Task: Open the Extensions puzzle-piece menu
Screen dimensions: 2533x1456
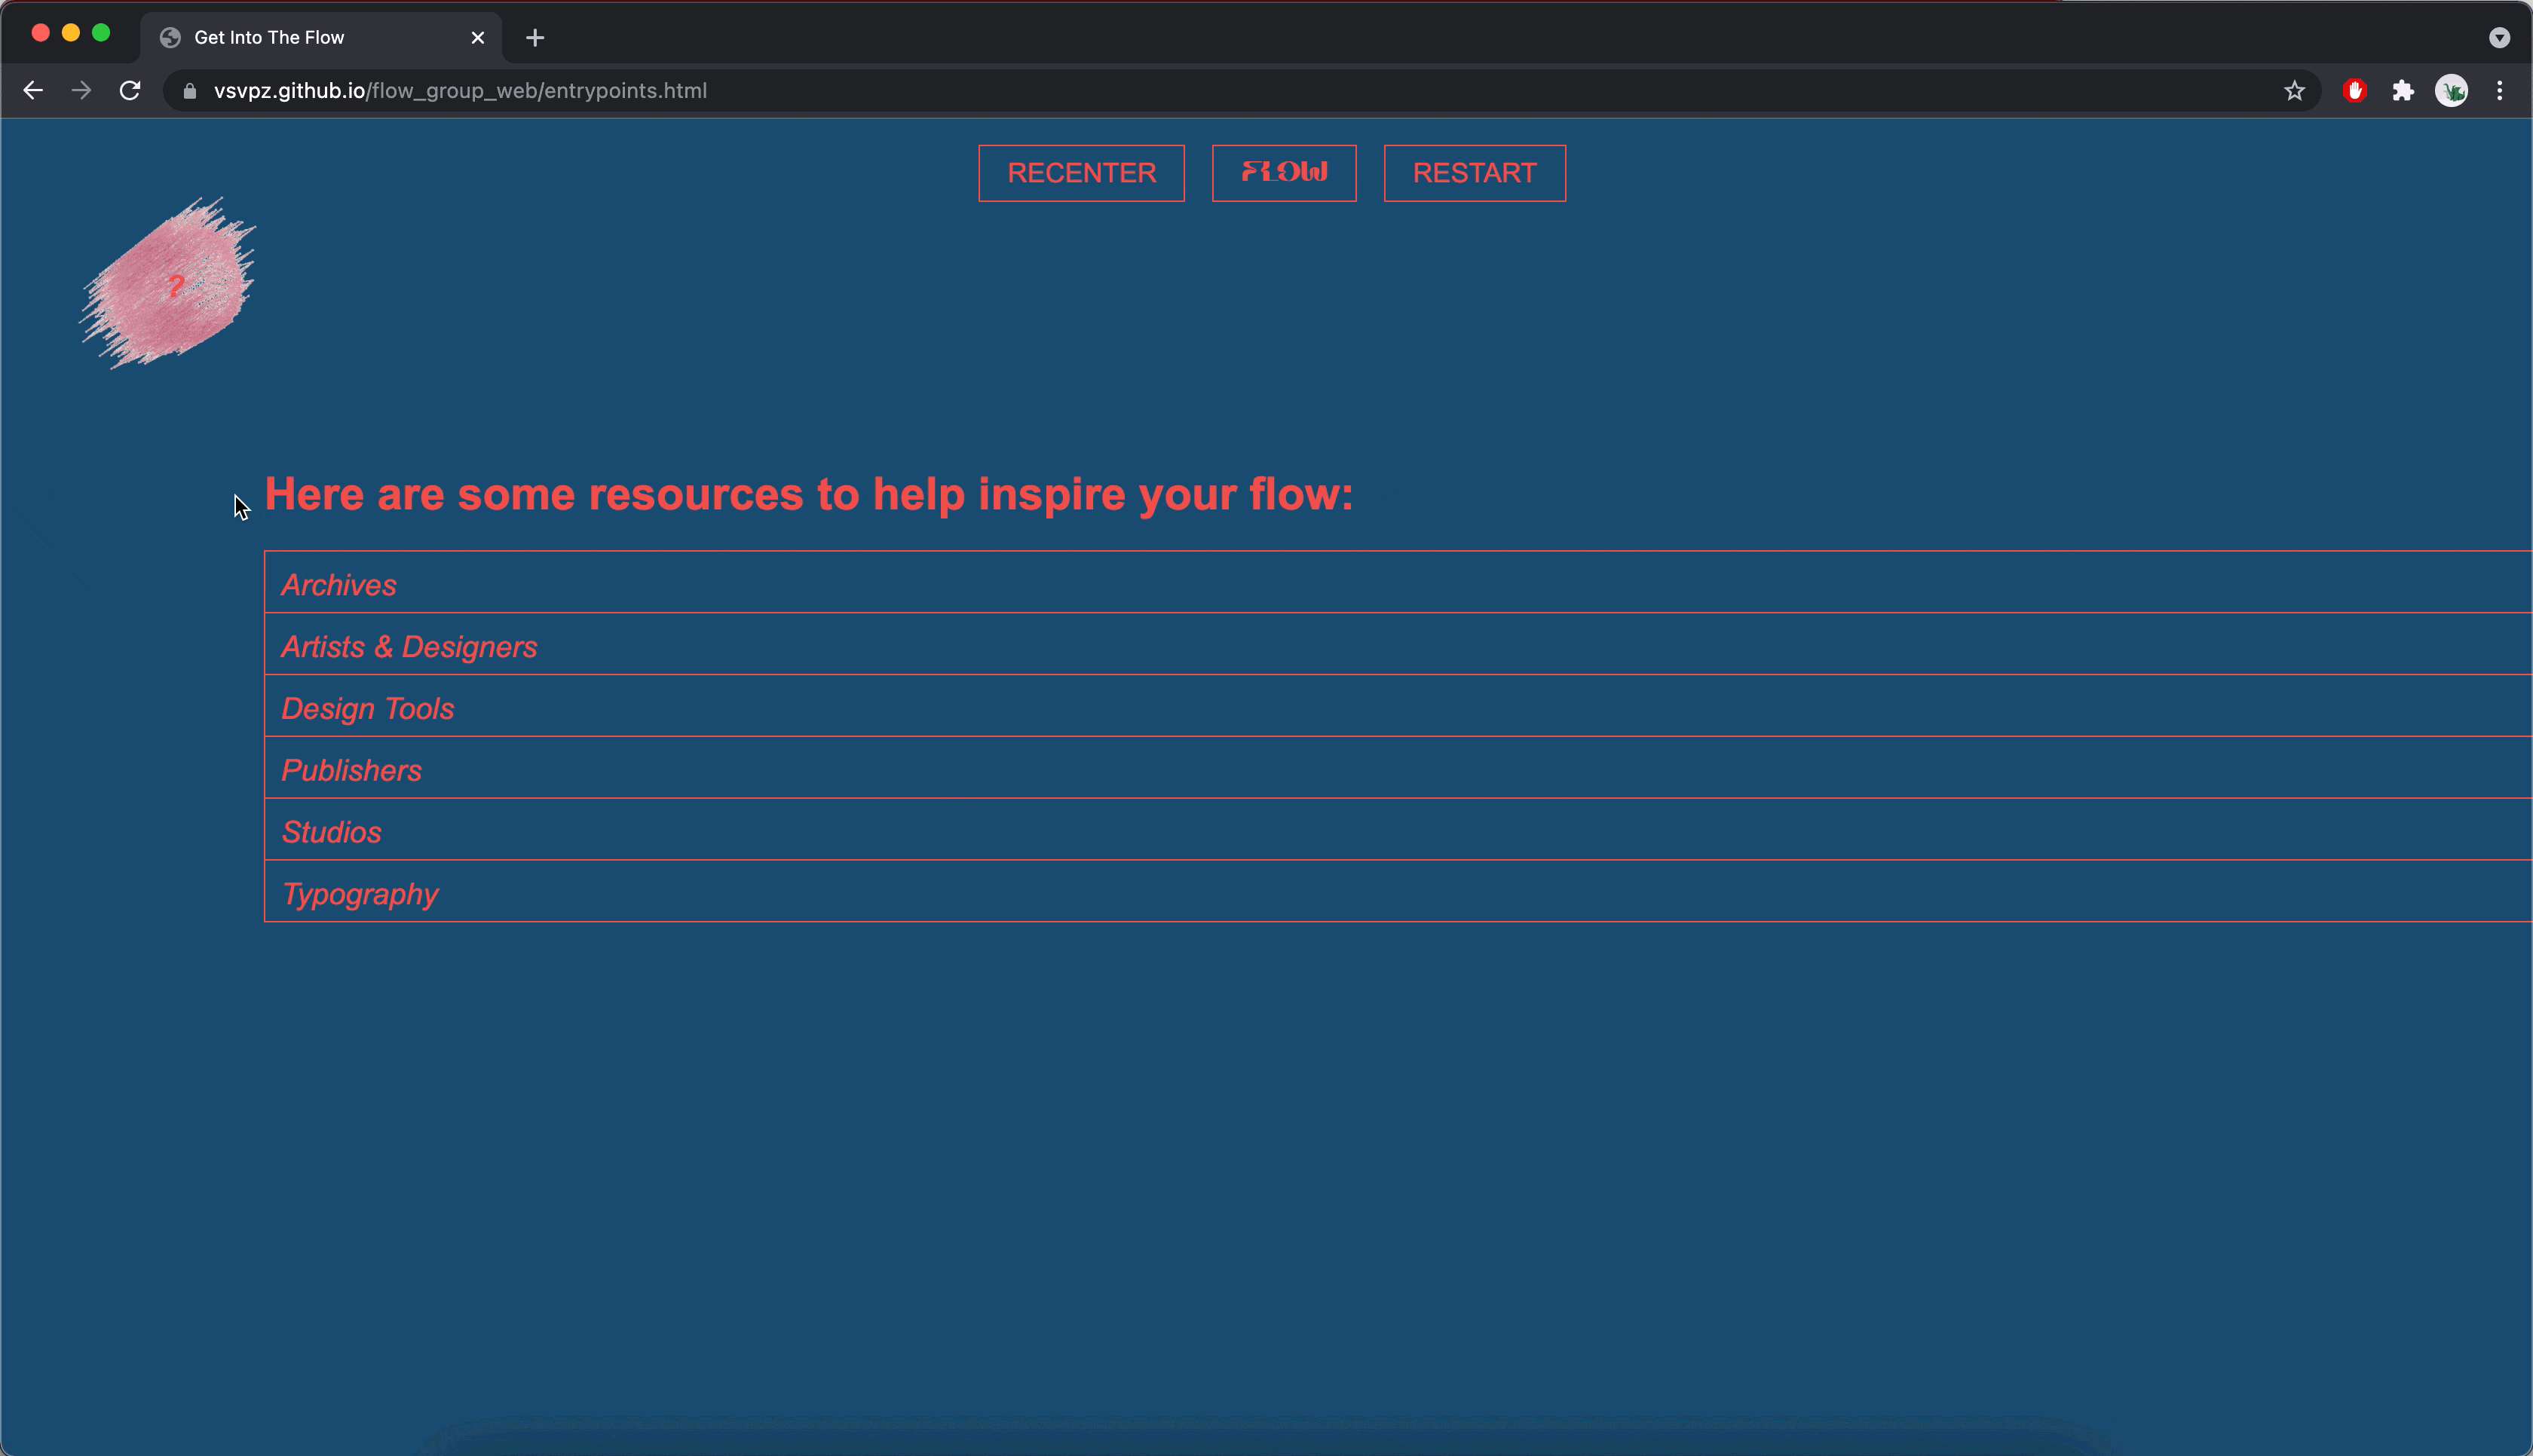Action: [x=2403, y=91]
